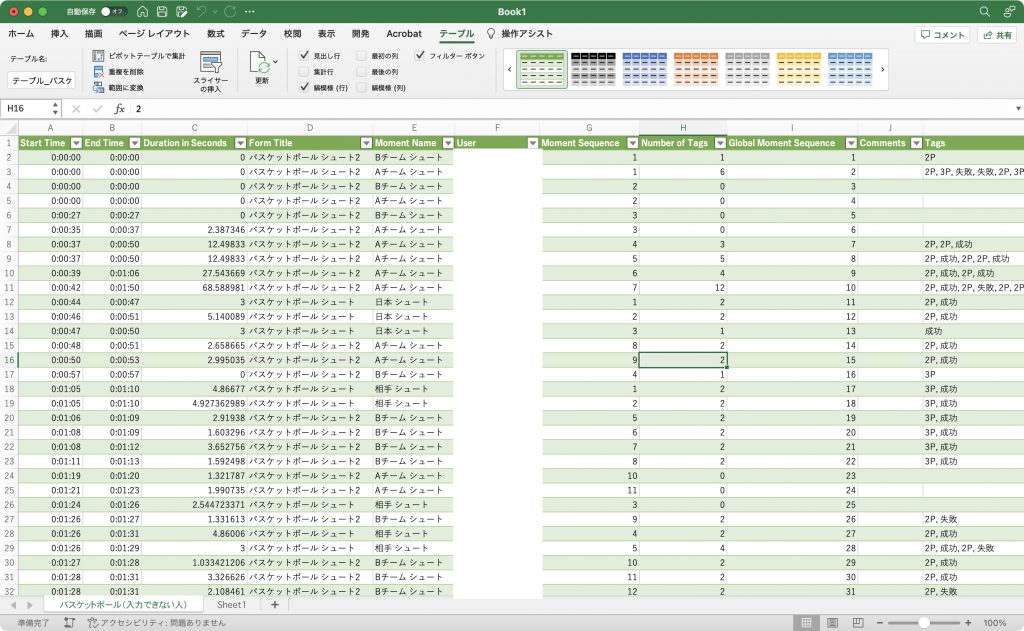Select the orange table style swatch
Viewport: 1024px width, 631px height.
(x=695, y=69)
